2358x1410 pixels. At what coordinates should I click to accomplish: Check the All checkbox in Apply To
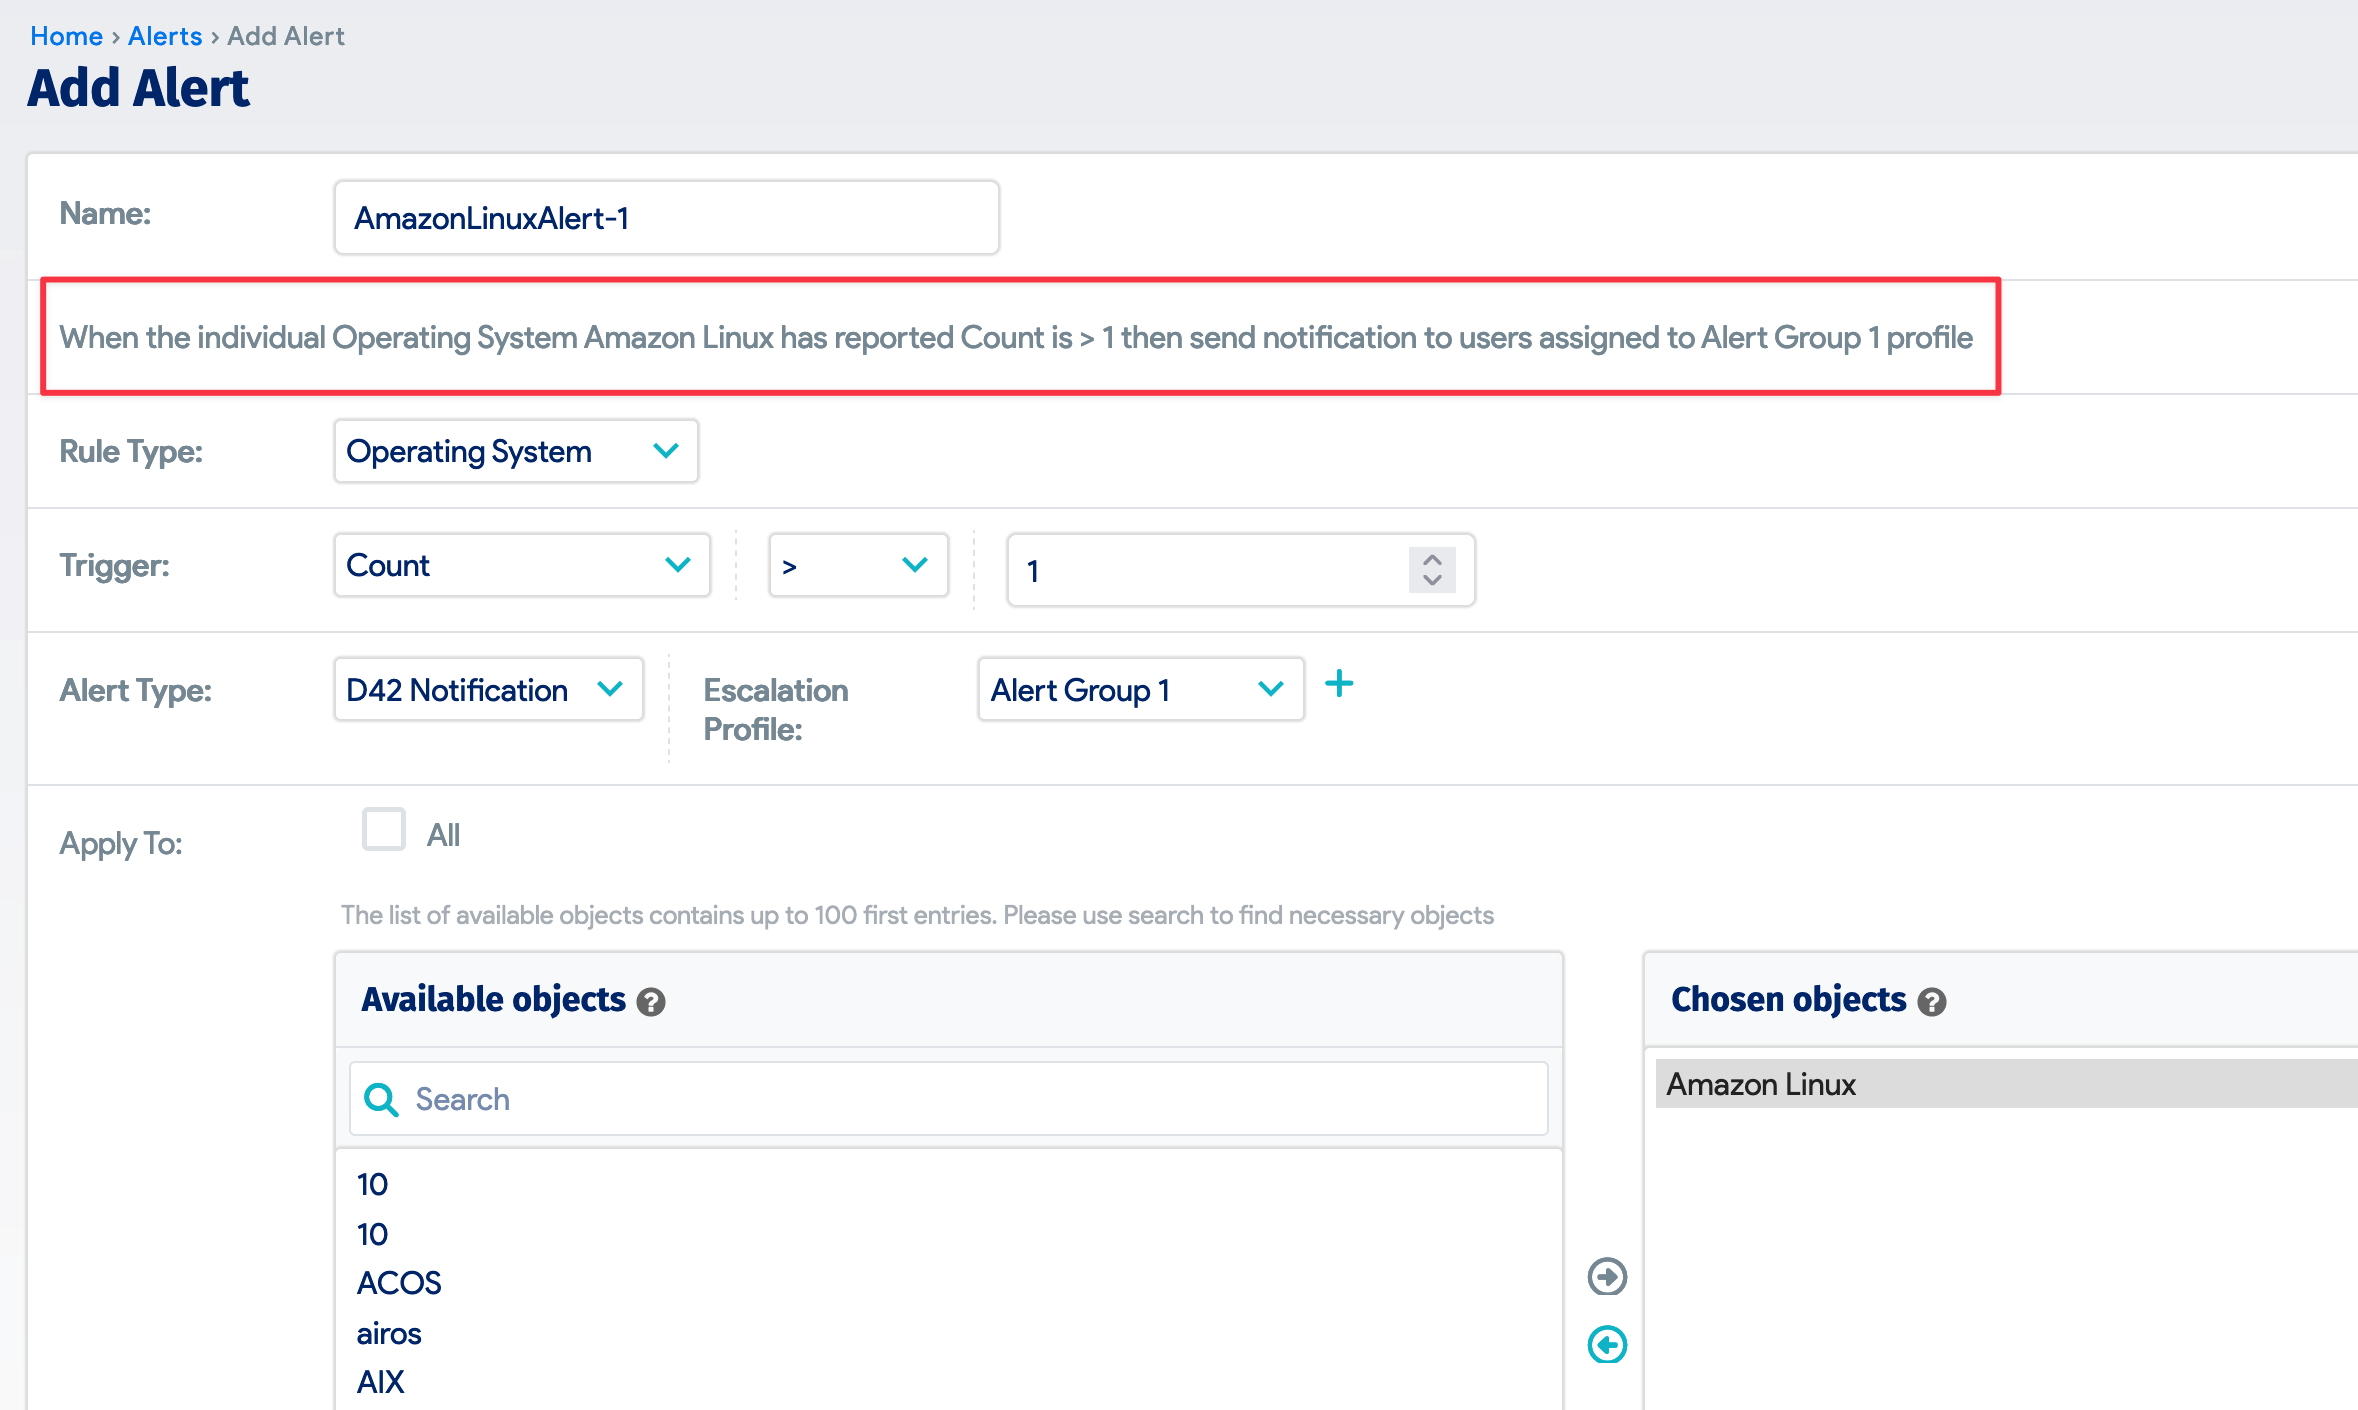coord(384,830)
